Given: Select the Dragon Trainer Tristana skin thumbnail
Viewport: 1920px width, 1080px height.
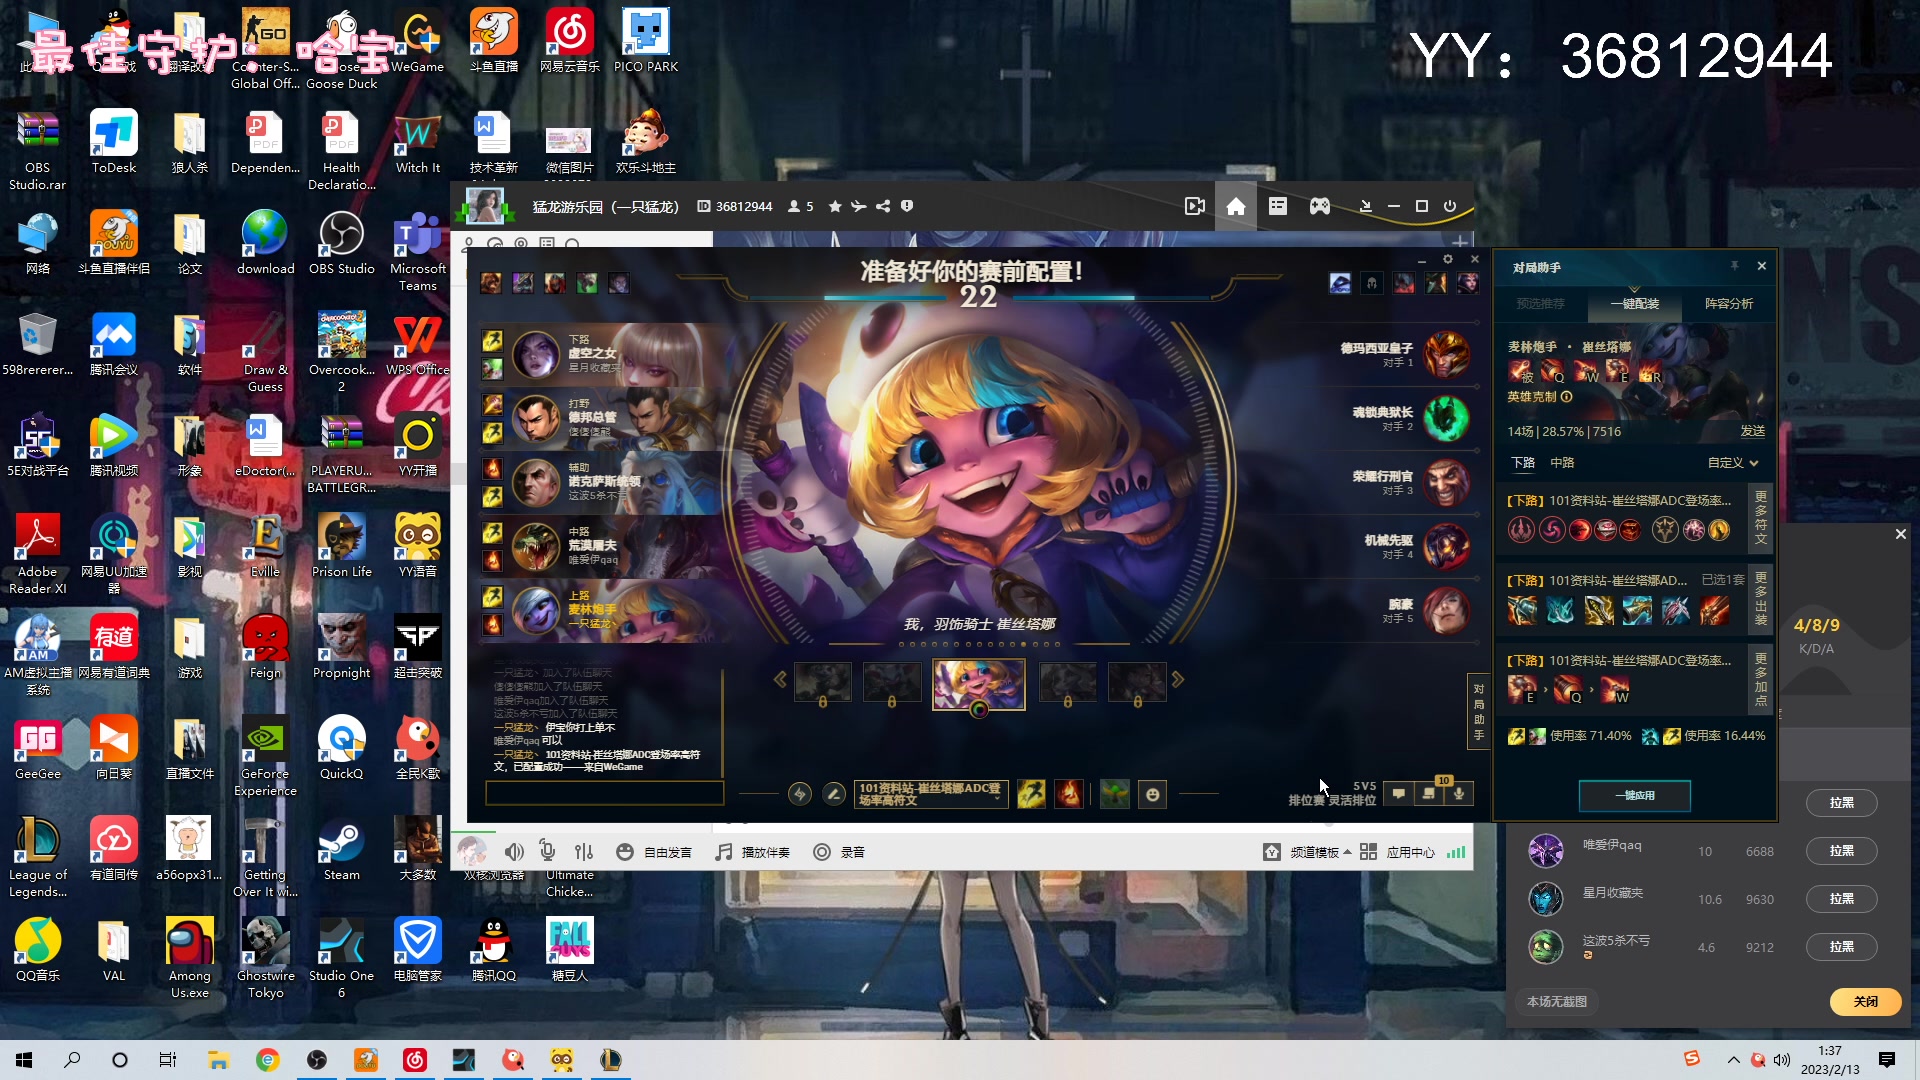Looking at the screenshot, I should click(978, 683).
